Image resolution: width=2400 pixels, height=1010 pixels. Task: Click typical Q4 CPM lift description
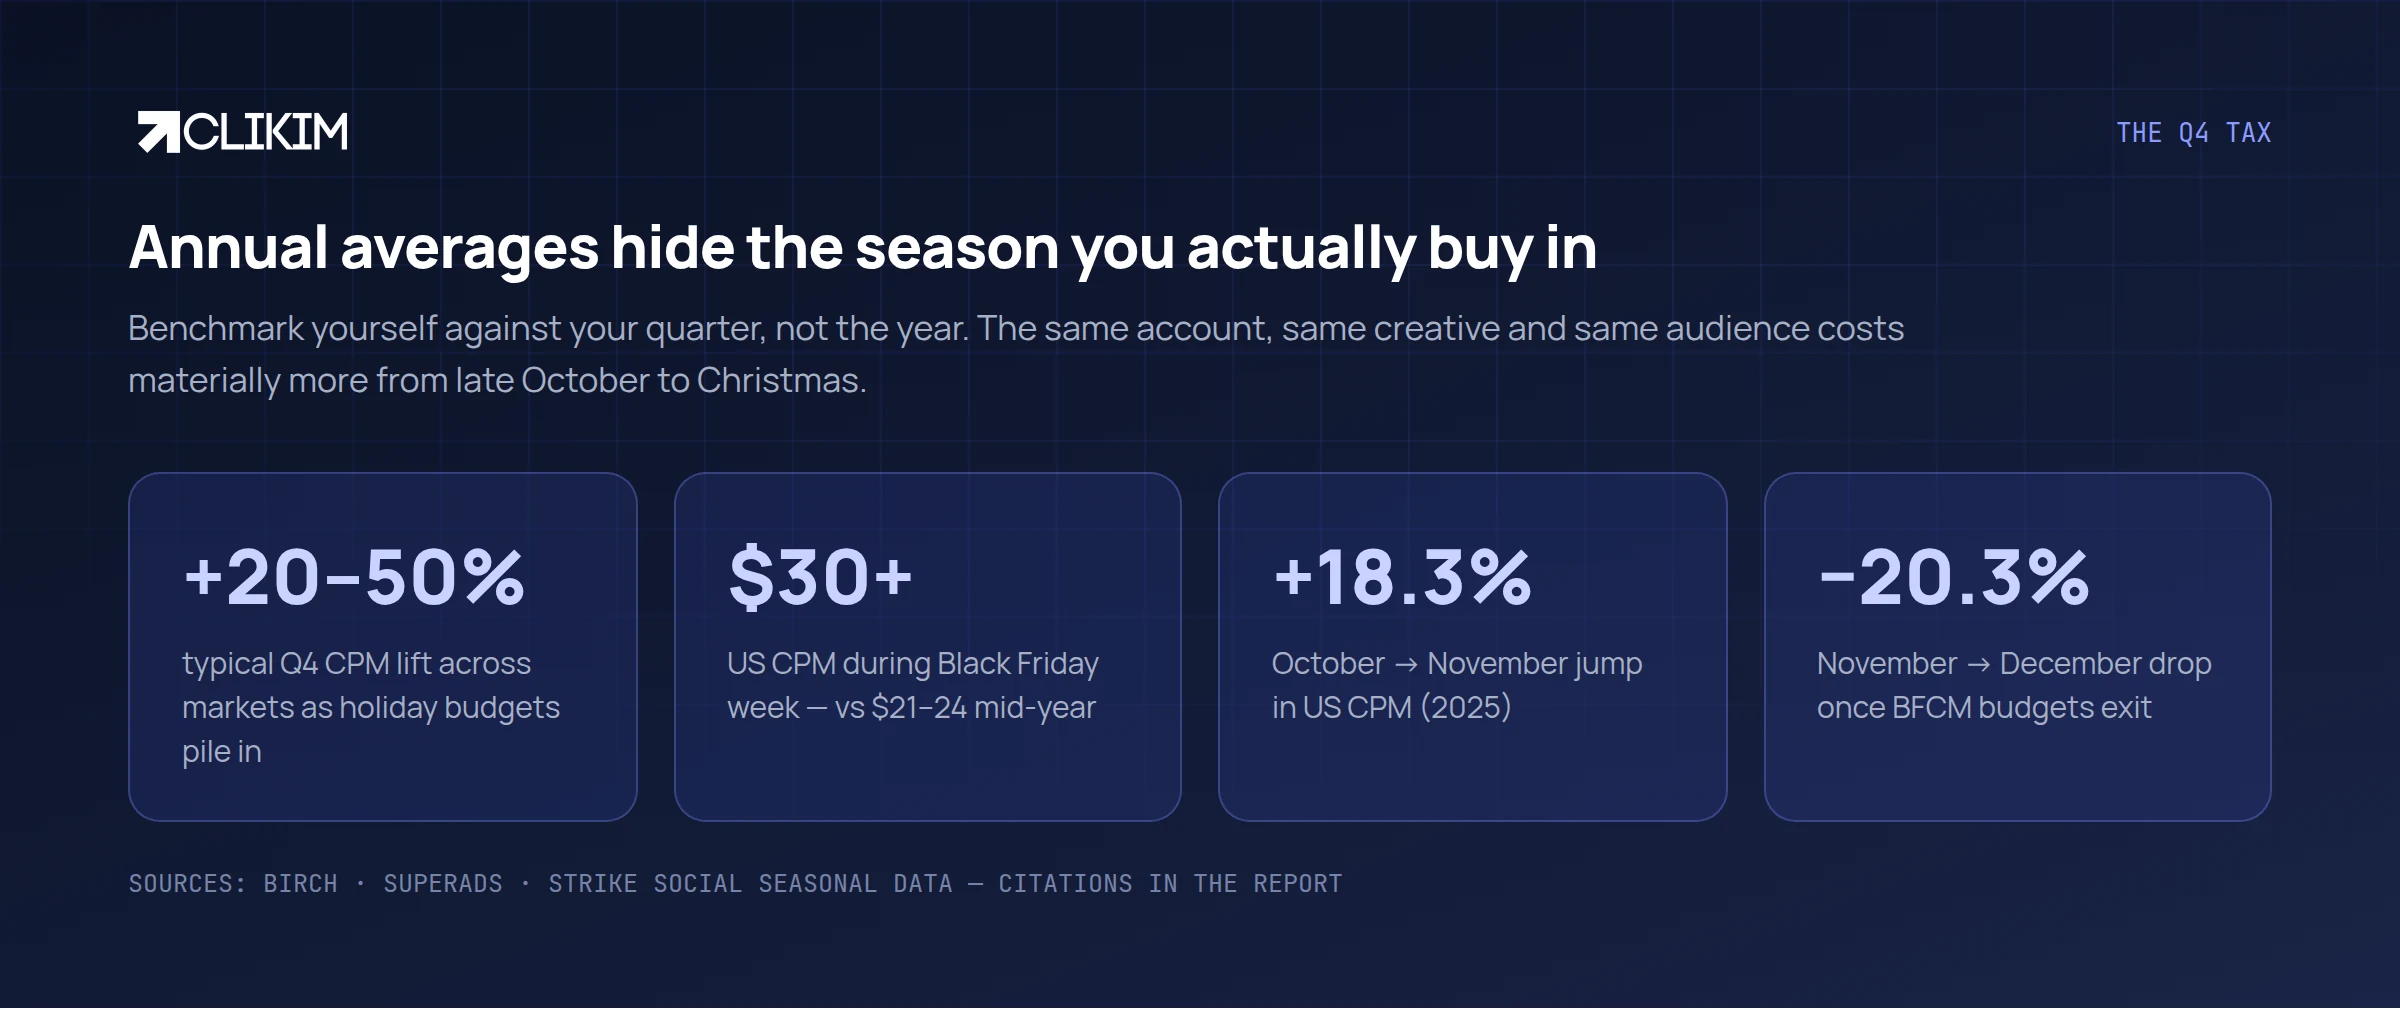point(371,707)
